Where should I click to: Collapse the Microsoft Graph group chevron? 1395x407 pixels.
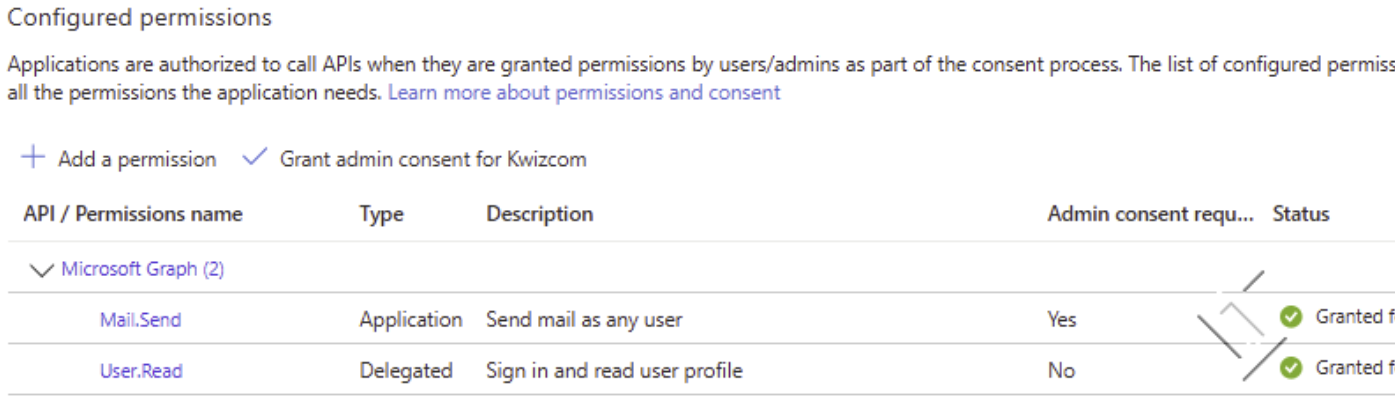42,270
